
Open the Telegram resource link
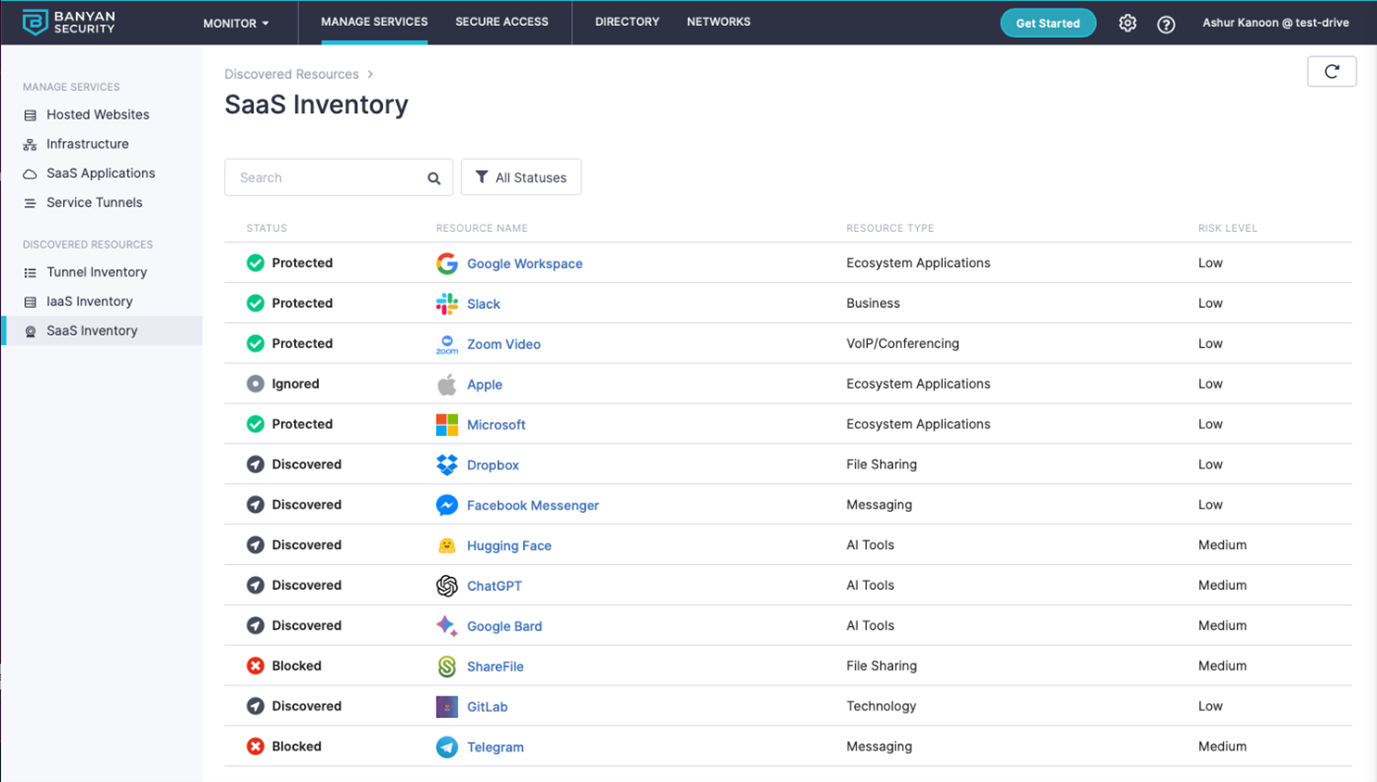(x=495, y=747)
